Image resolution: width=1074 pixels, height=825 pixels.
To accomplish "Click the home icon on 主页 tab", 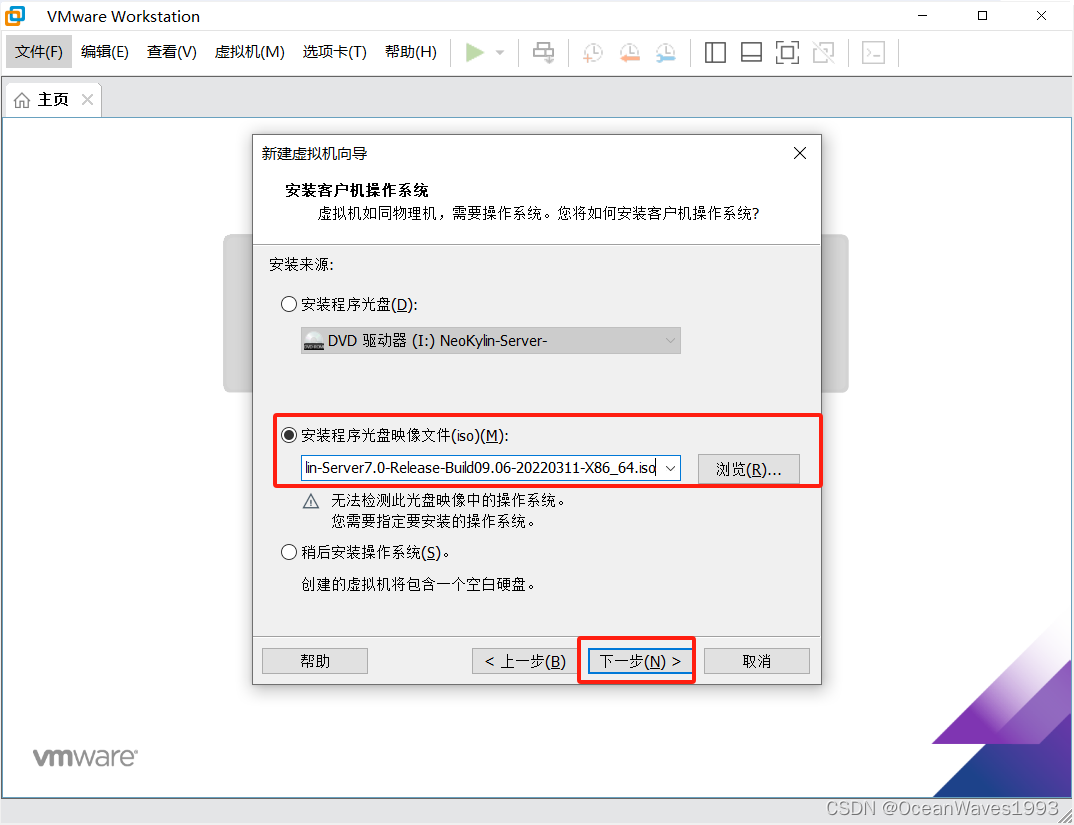I will 22,101.
